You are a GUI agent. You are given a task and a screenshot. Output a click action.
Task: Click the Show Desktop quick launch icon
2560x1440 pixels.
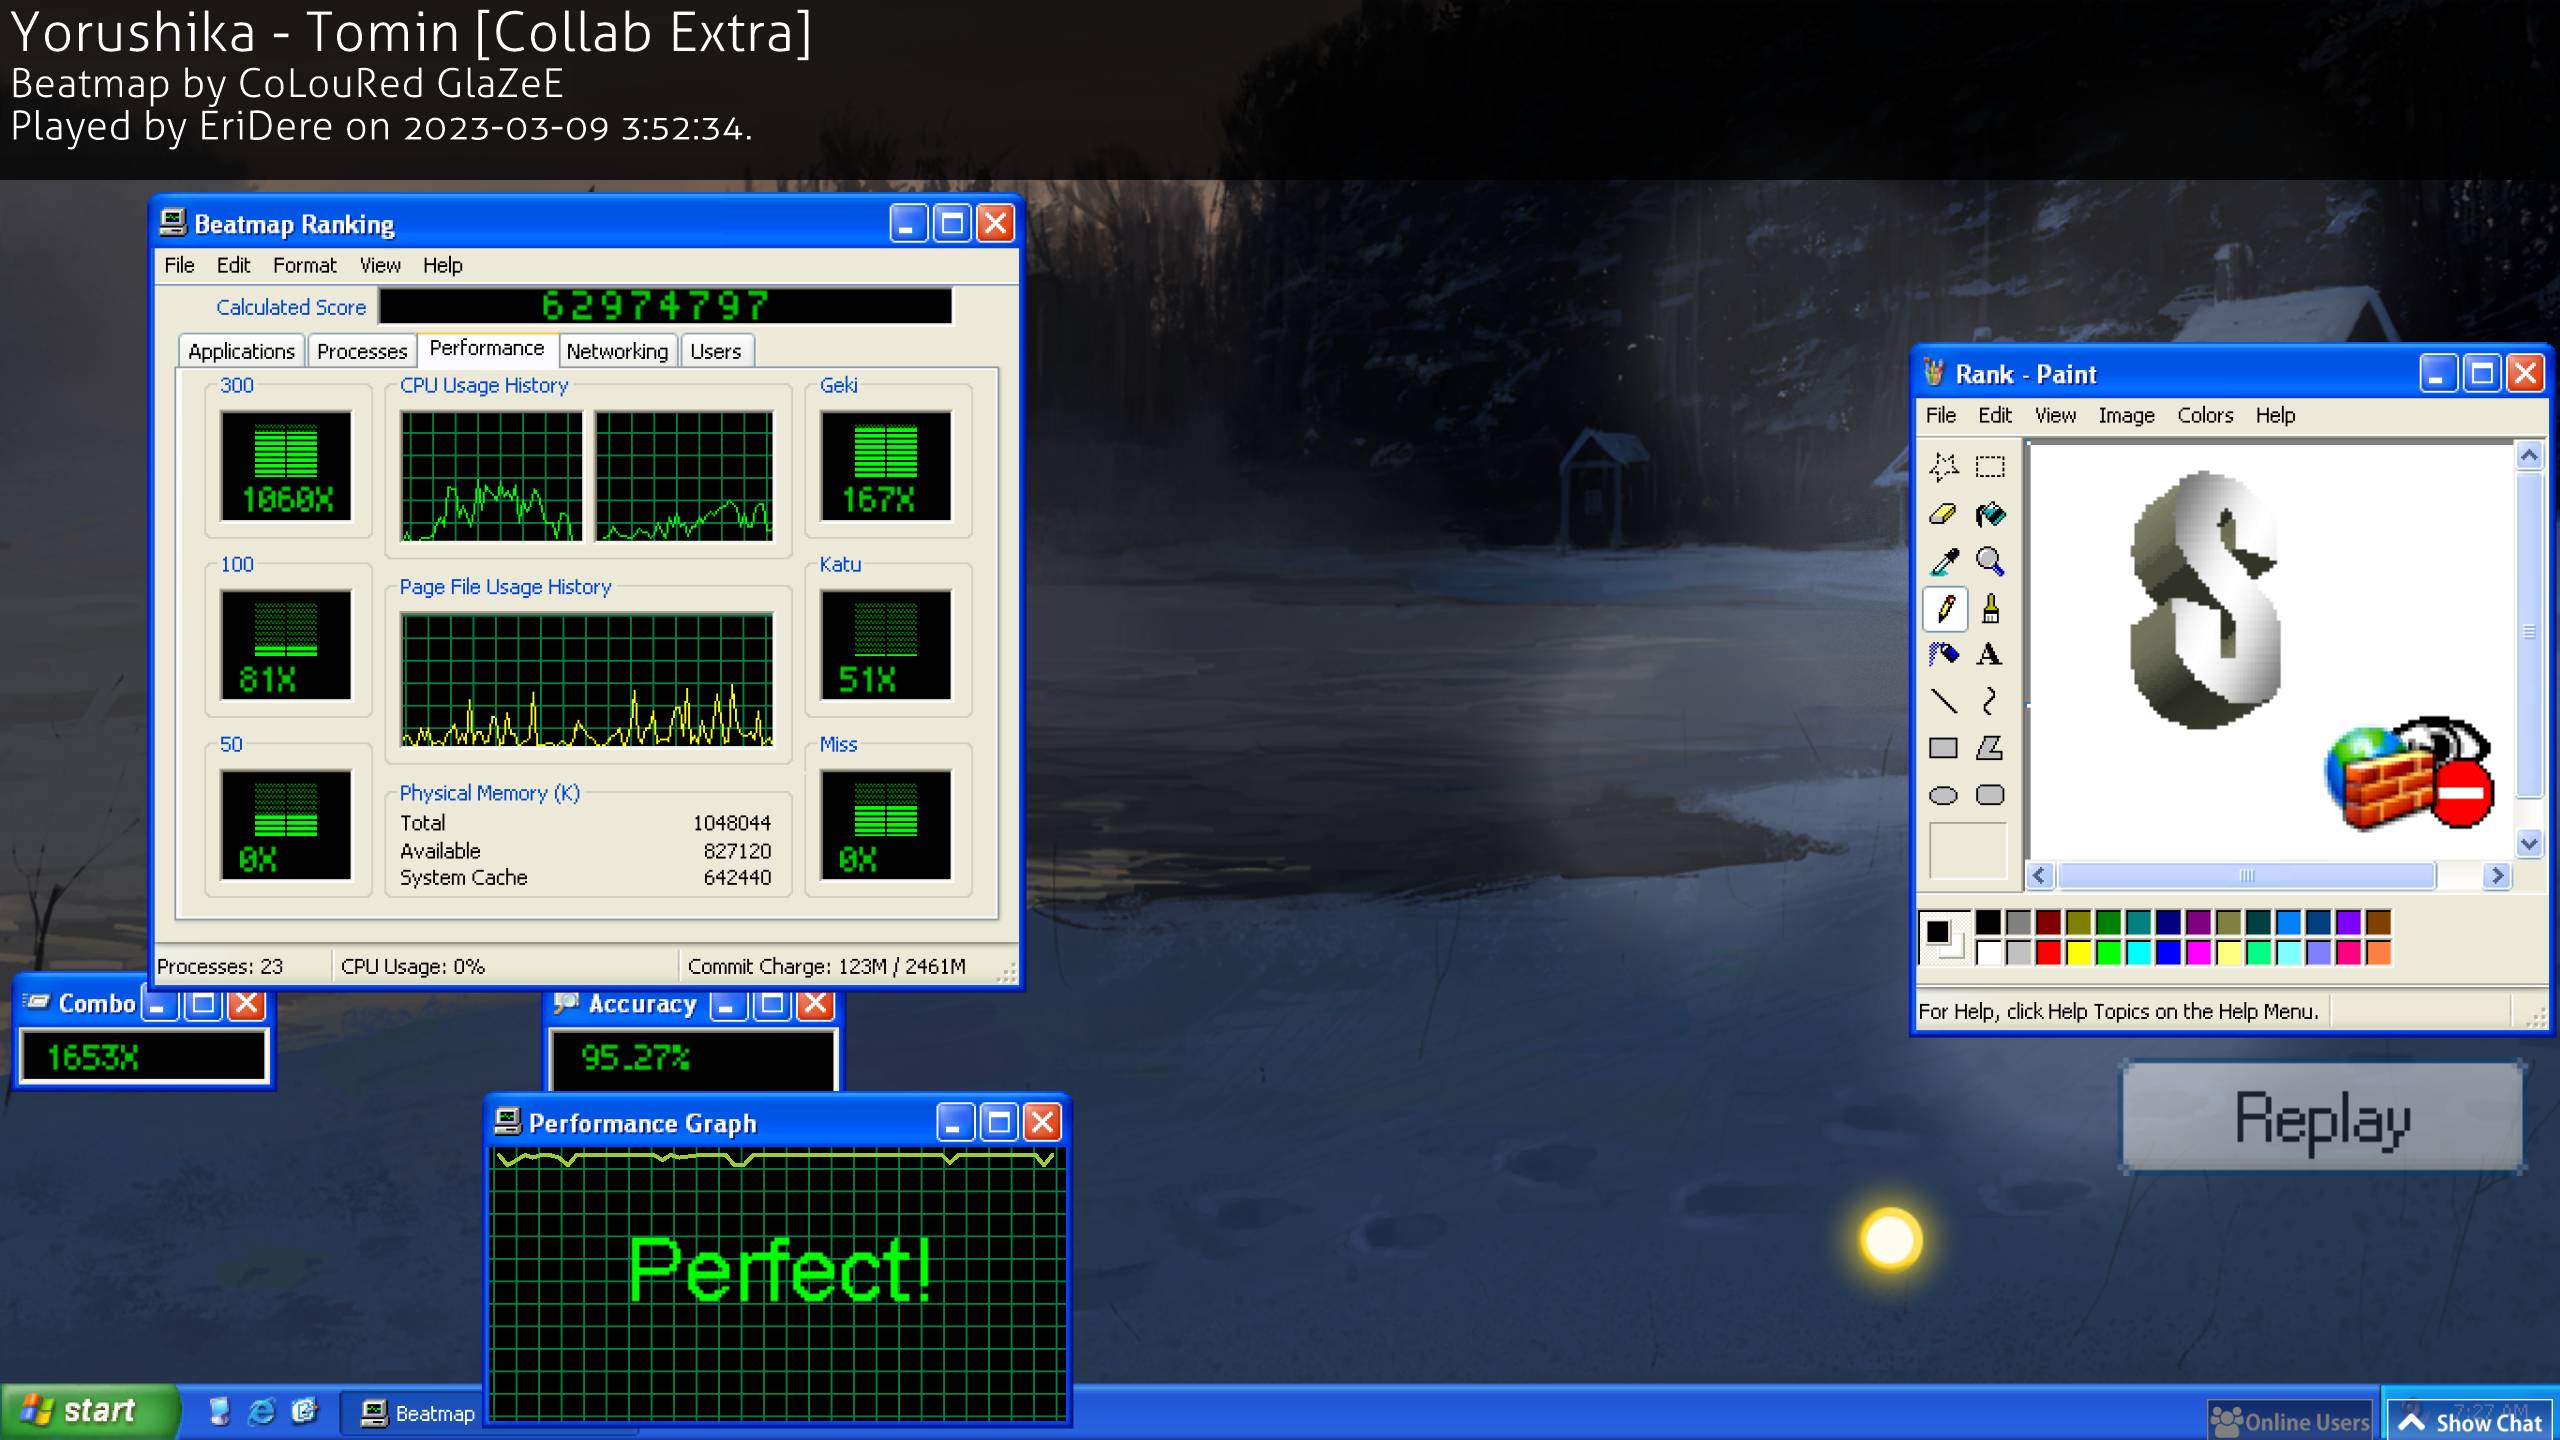point(219,1411)
